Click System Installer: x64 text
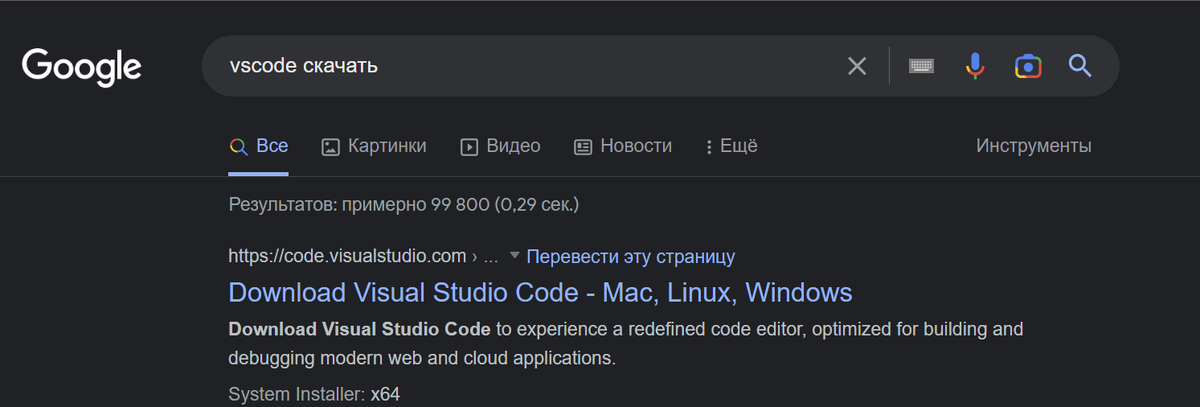The image size is (1200, 407). click(x=314, y=394)
